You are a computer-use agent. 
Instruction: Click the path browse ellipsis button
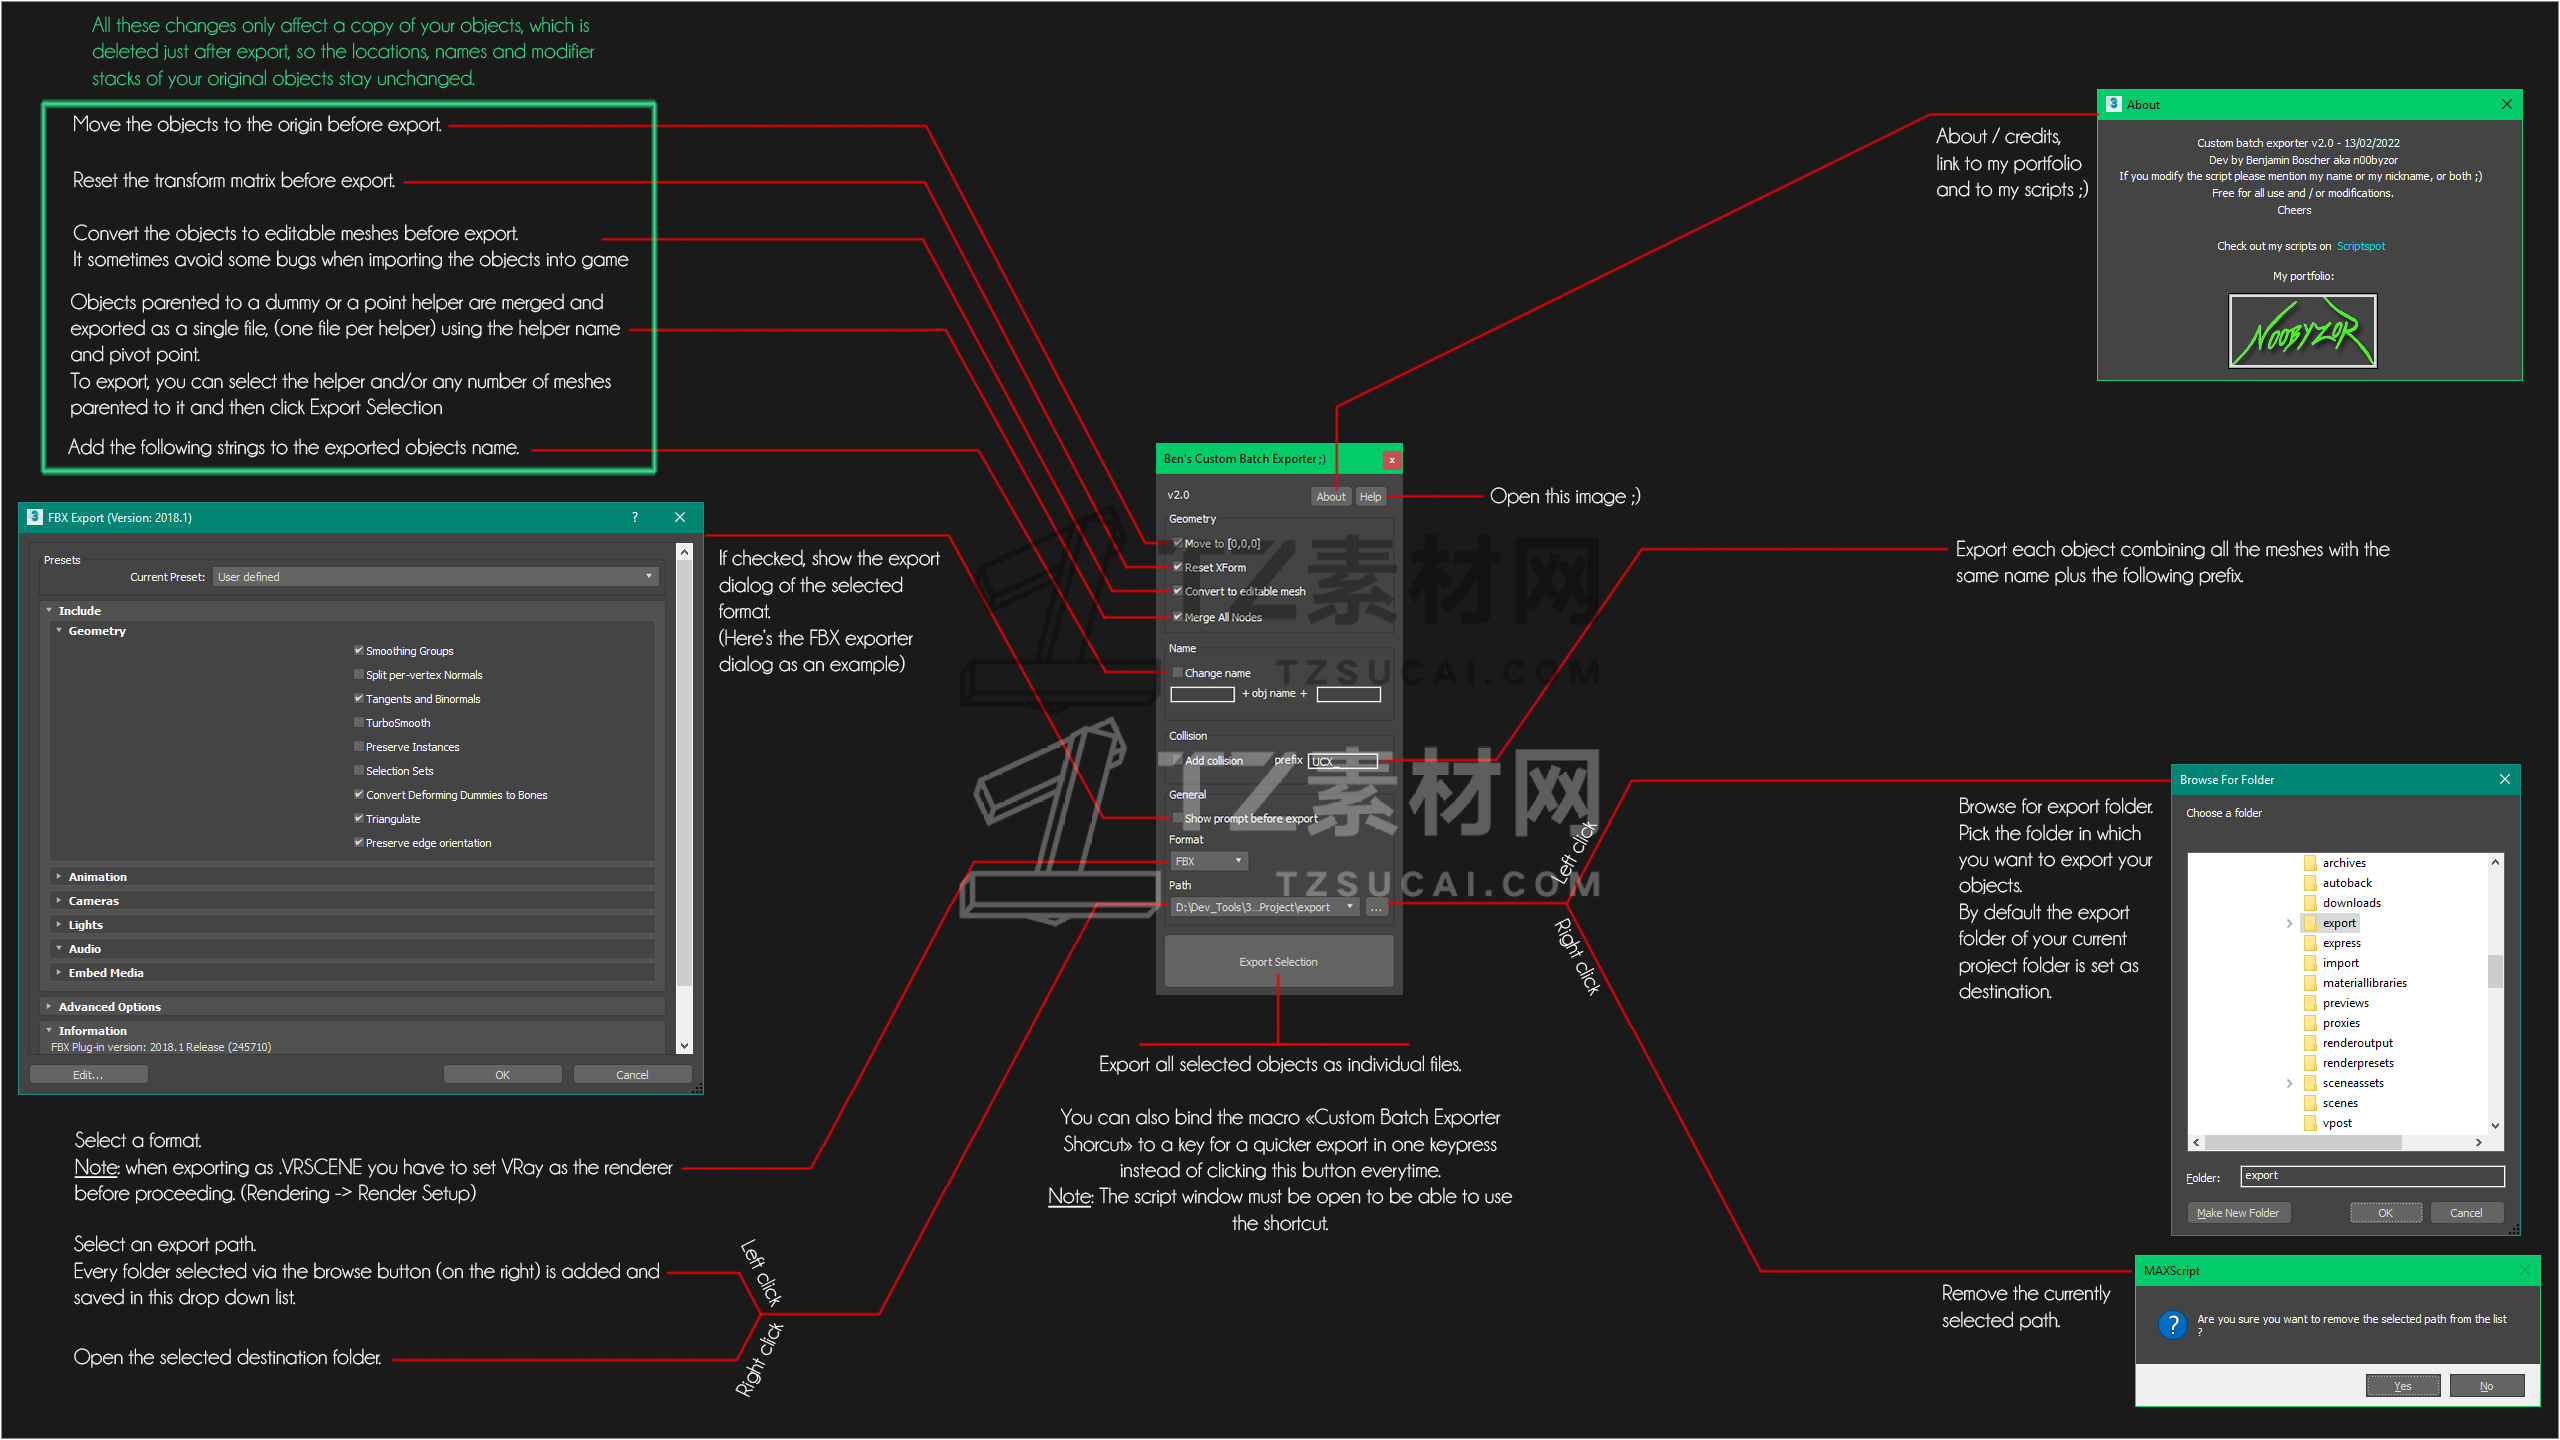click(1376, 907)
